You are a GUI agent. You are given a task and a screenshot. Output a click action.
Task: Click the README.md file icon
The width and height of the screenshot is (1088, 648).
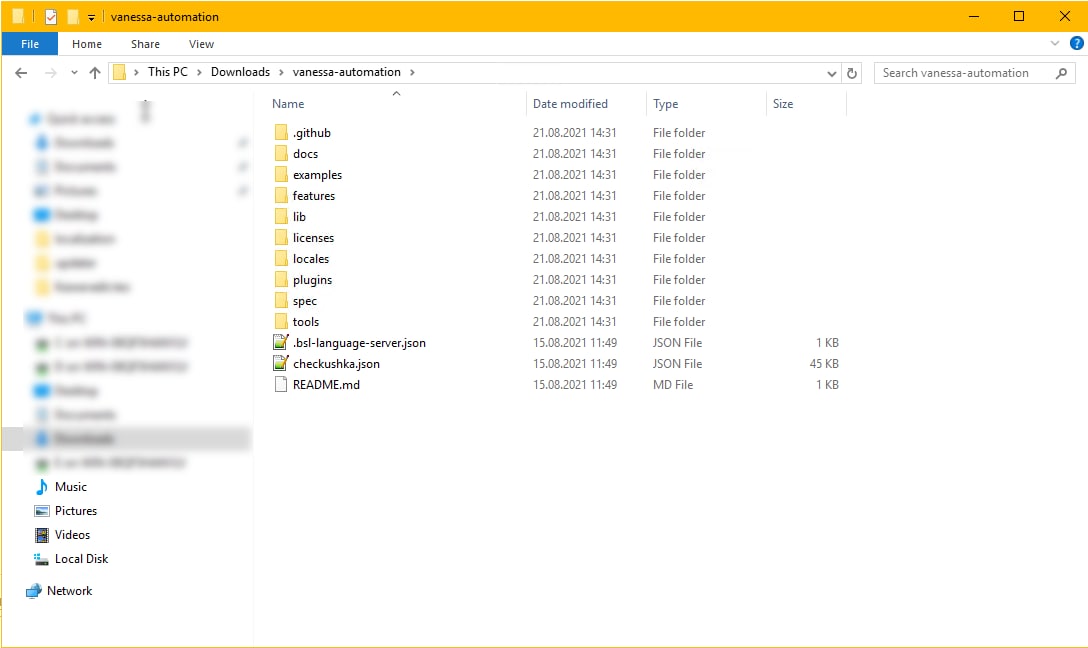pyautogui.click(x=281, y=384)
